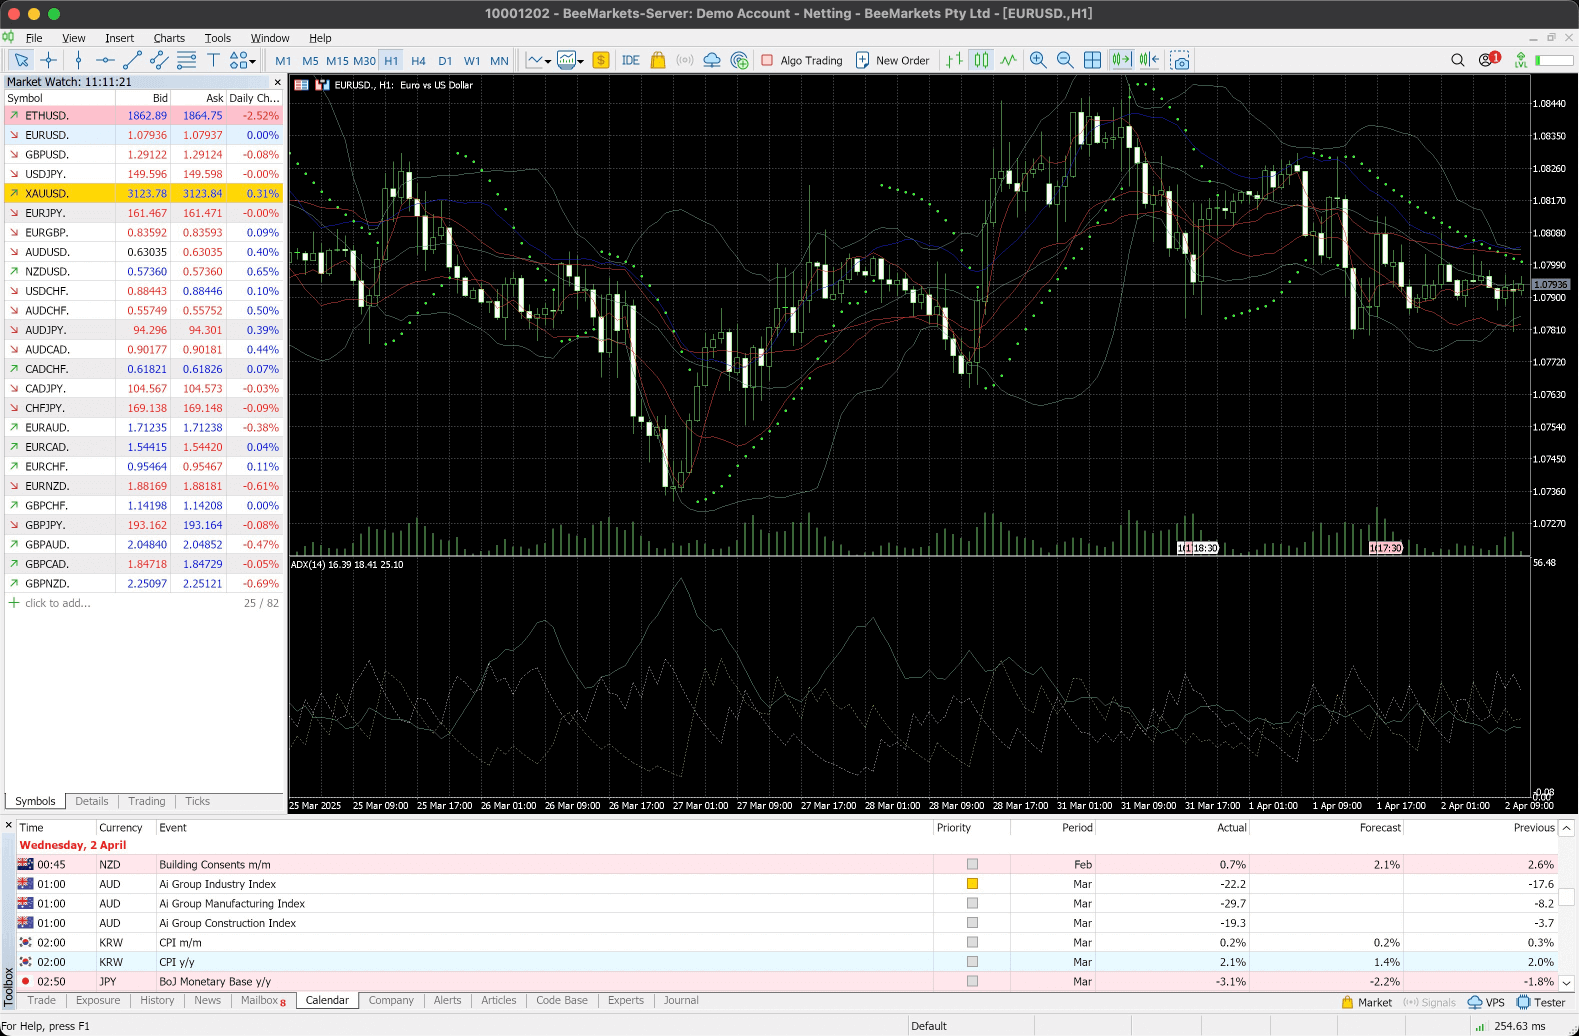Viewport: 1579px width, 1036px height.
Task: Open the MetaEditor IDE
Action: (630, 60)
